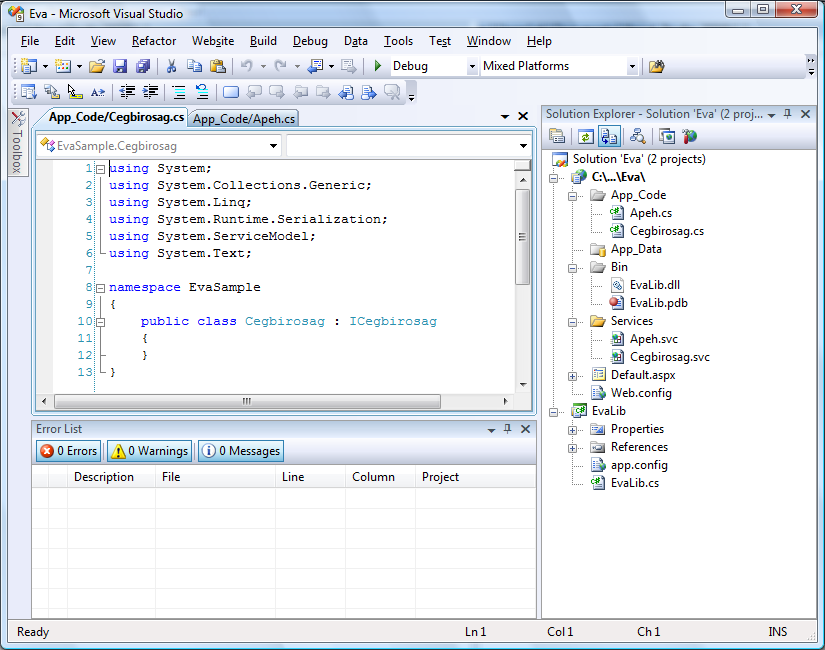The height and width of the screenshot is (650, 825).
Task: Collapse the namespace EvaSample code region
Action: tap(100, 288)
